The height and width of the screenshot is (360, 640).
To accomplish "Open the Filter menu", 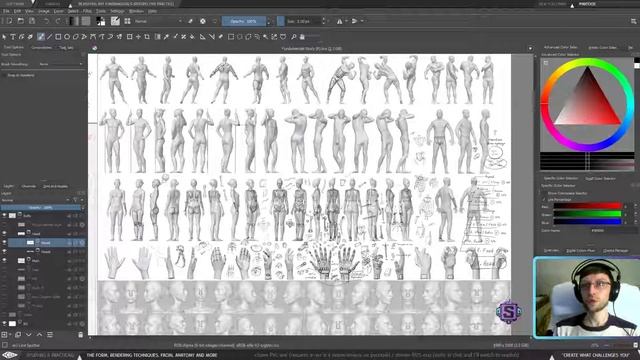I will point(87,11).
